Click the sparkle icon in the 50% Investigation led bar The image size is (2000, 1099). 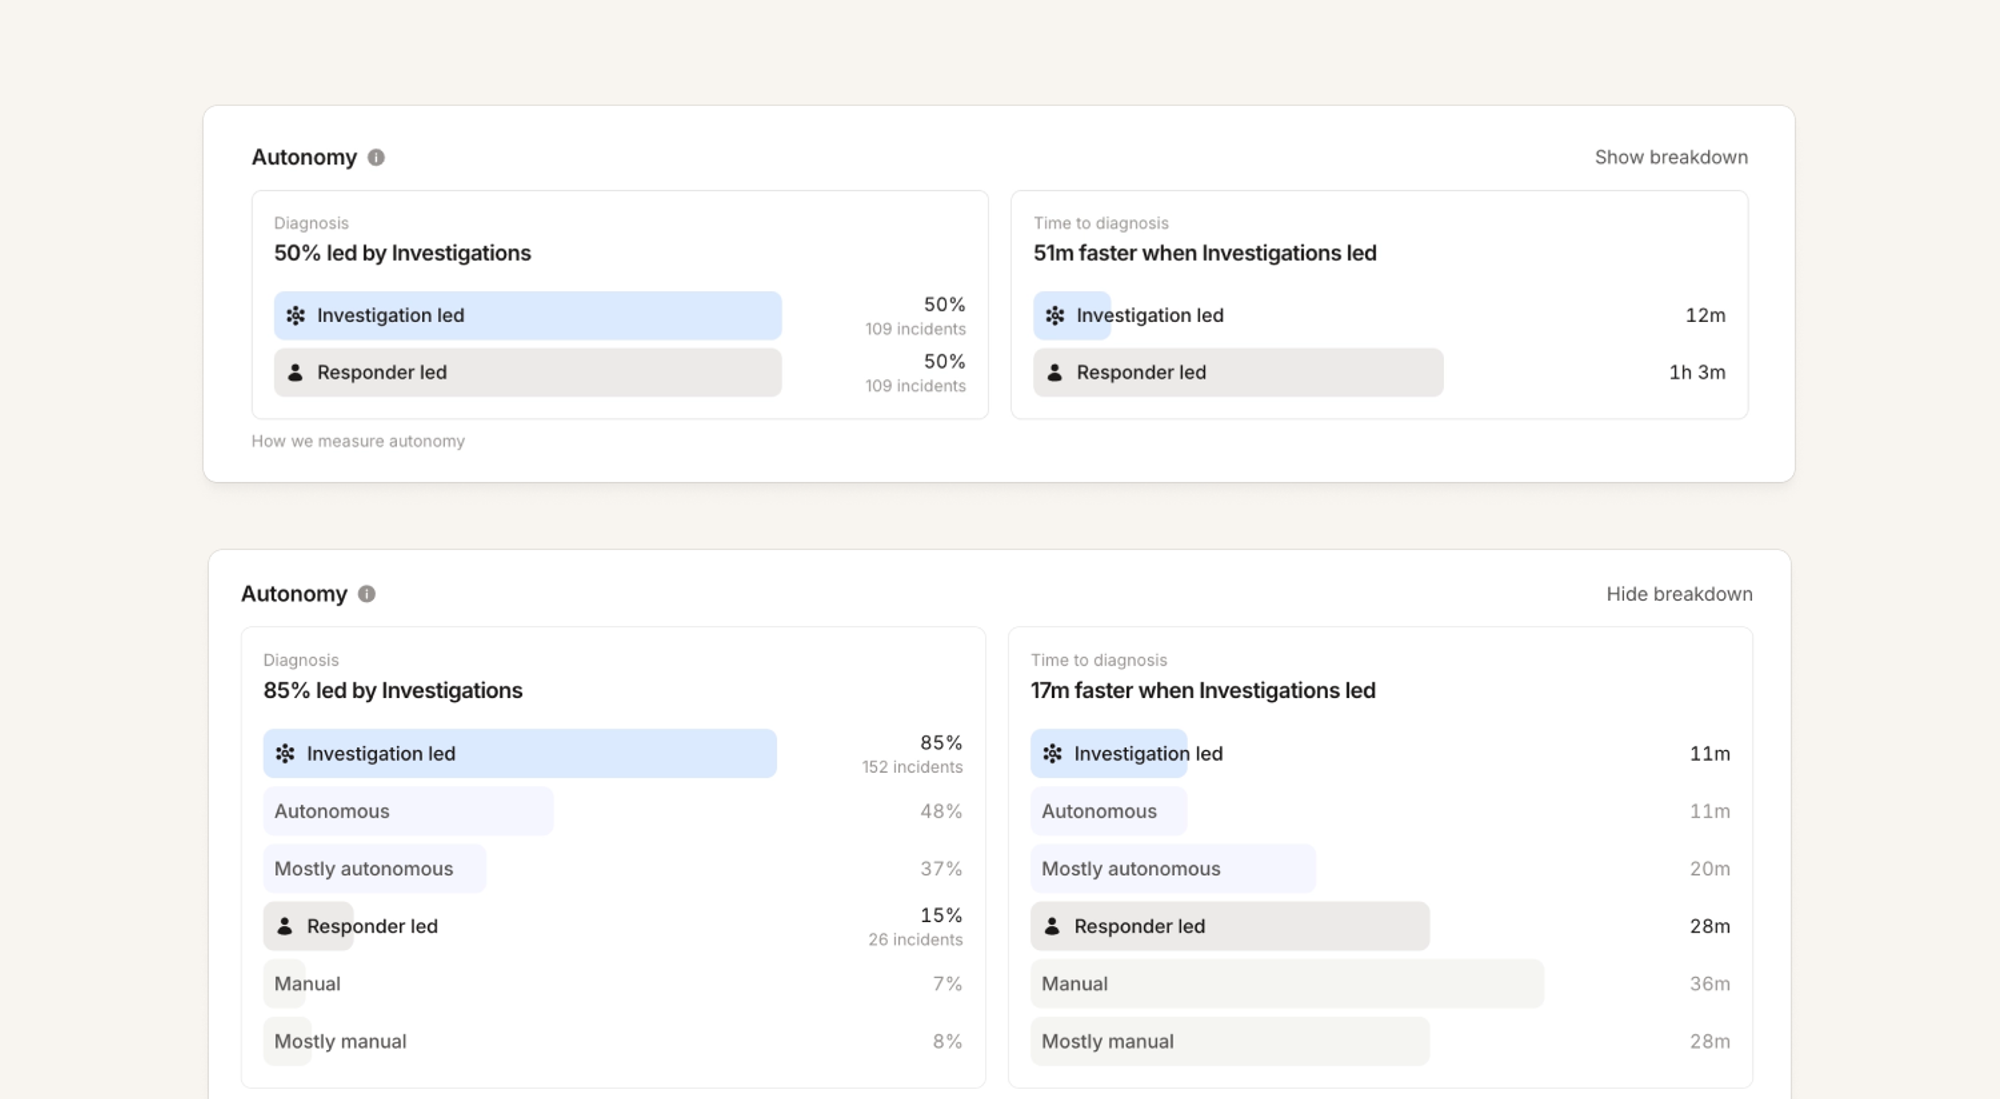[296, 315]
